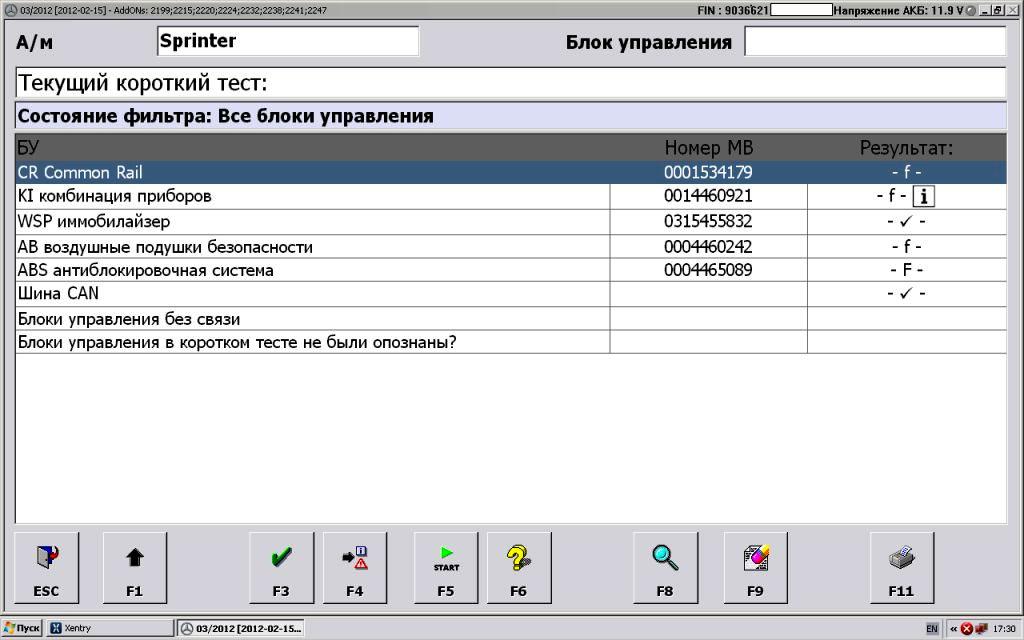This screenshot has width=1024, height=640.
Task: Click the EN language indicator in the tray
Action: coord(932,629)
